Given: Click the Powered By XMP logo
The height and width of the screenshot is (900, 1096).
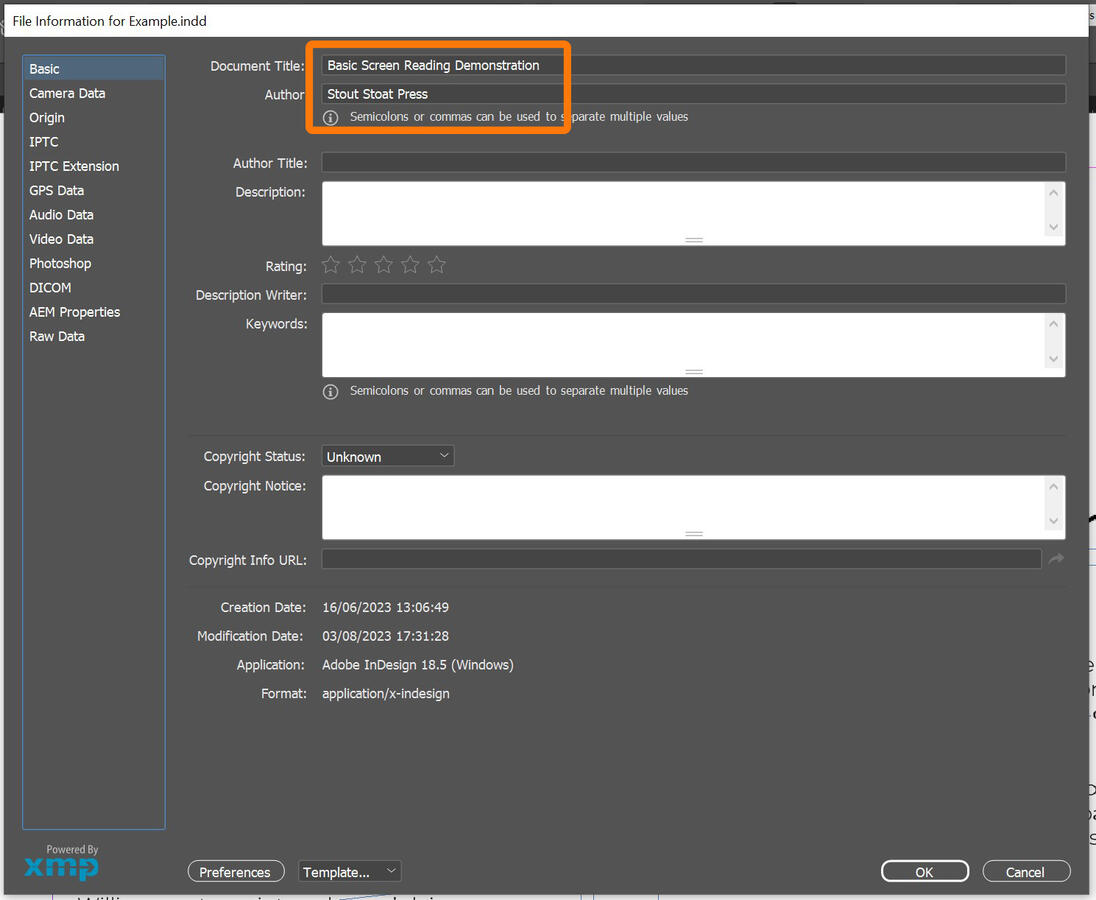Looking at the screenshot, I should pyautogui.click(x=61, y=862).
